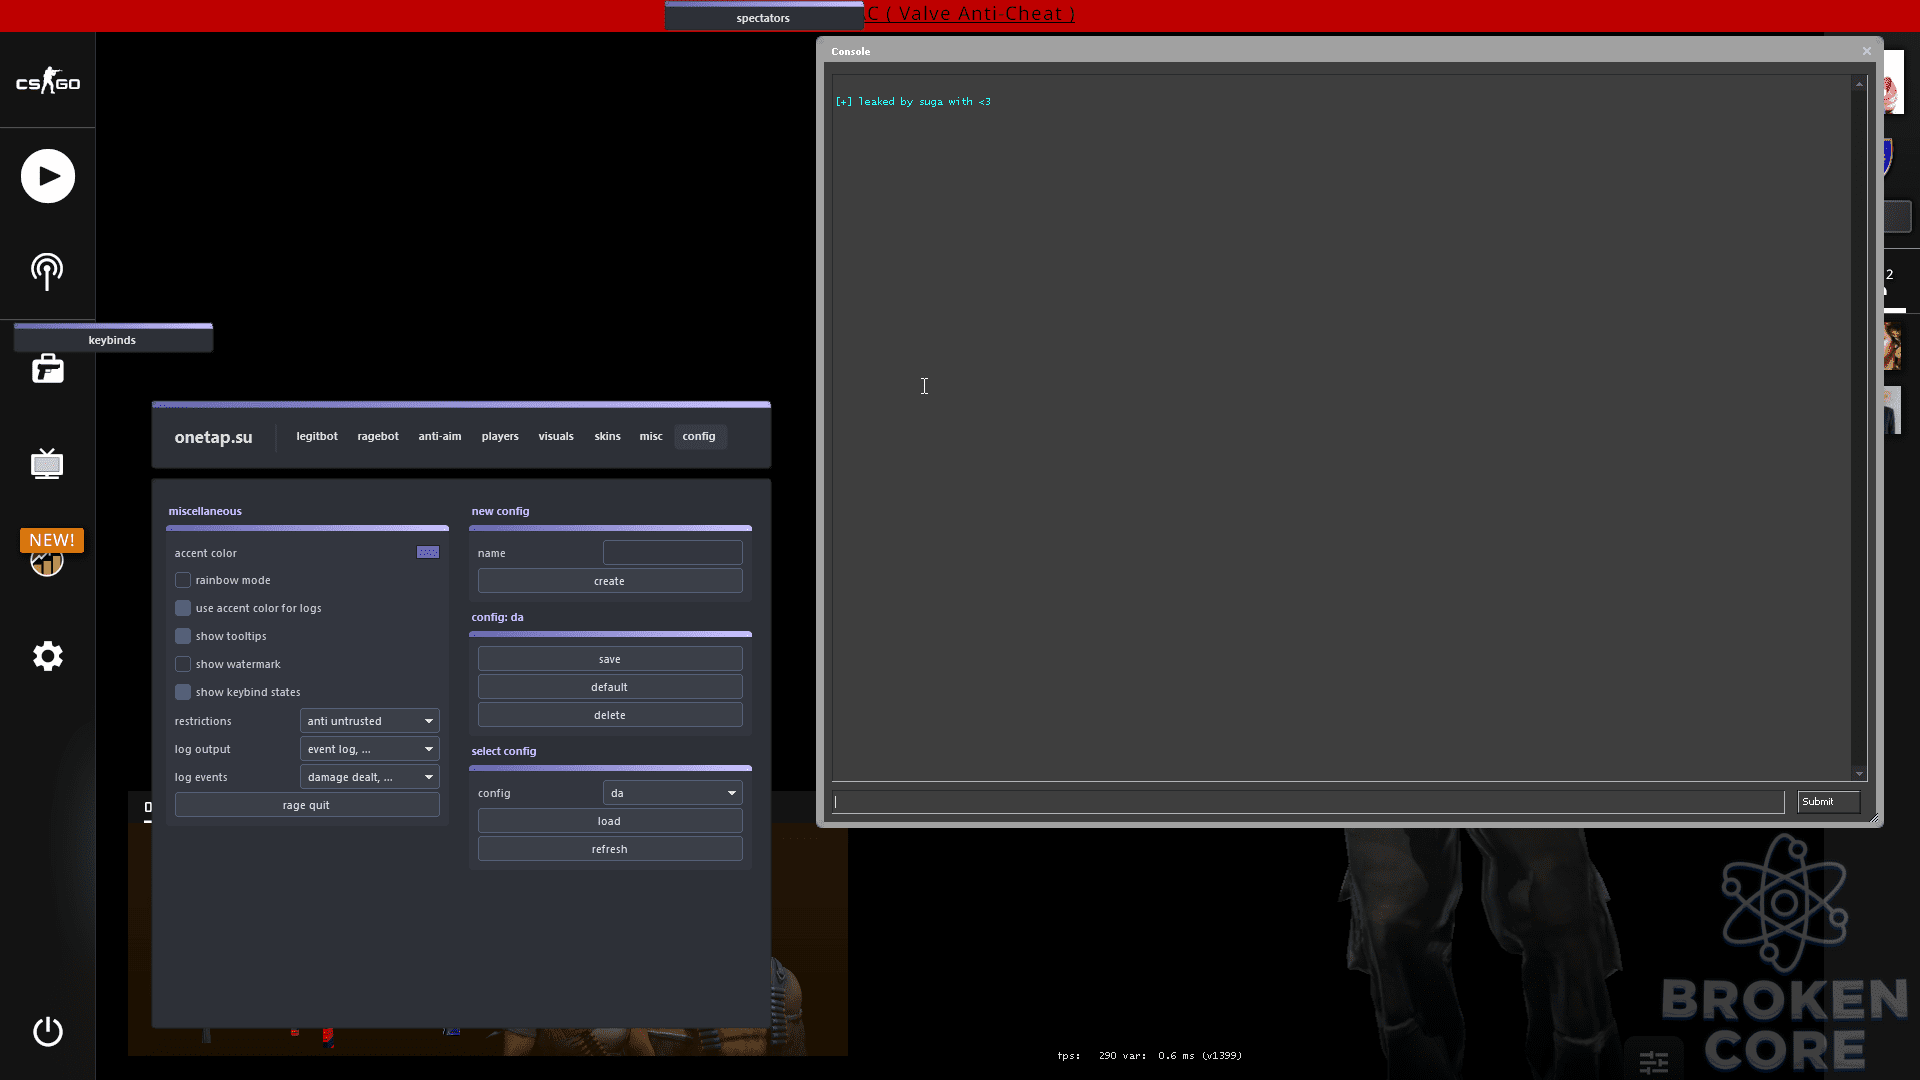Click the rage quit button
Screen dimensions: 1920x1080
(x=307, y=805)
